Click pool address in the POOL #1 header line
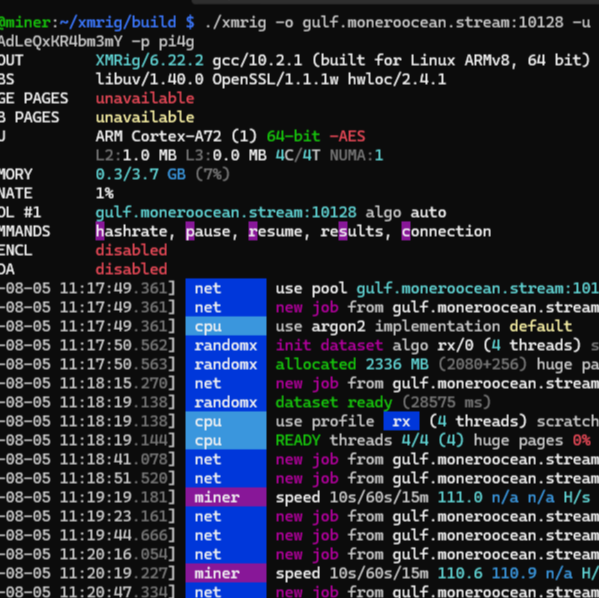The height and width of the screenshot is (599, 599). click(226, 212)
